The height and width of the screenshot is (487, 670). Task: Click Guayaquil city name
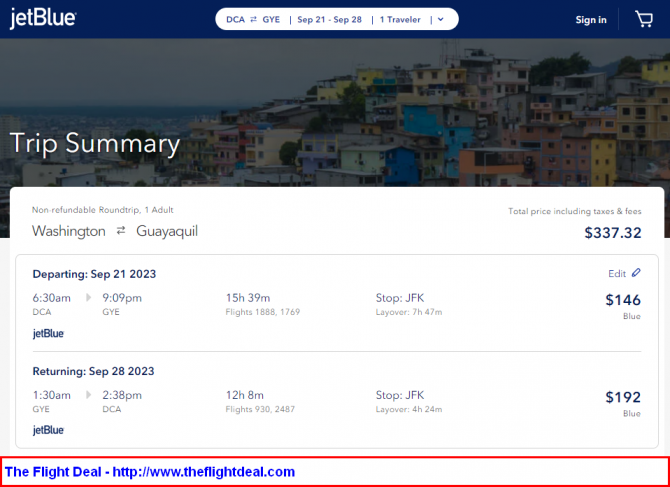167,231
